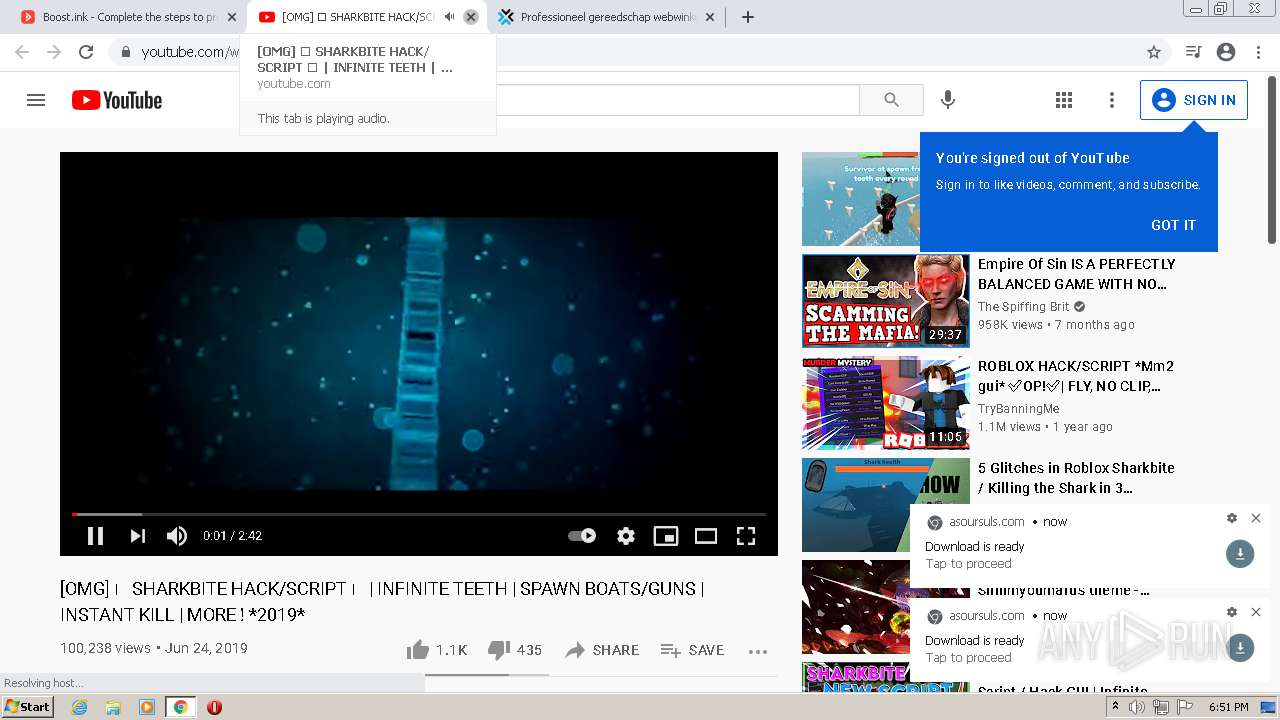Close the Boost.ink tab
The height and width of the screenshot is (720, 1280).
[x=232, y=17]
